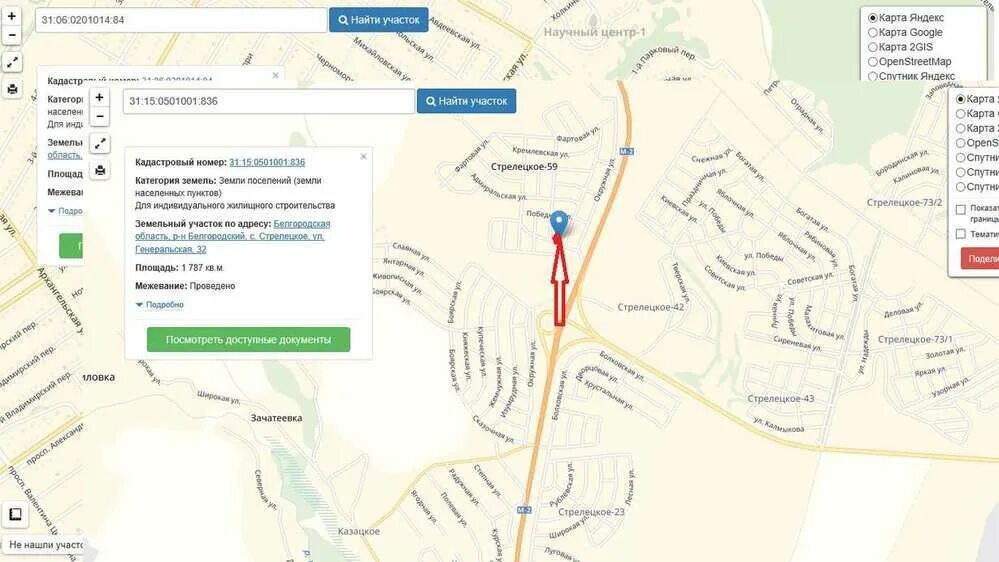The image size is (999, 562).
Task: Click Посмотреть доступные документы button
Action: [248, 340]
